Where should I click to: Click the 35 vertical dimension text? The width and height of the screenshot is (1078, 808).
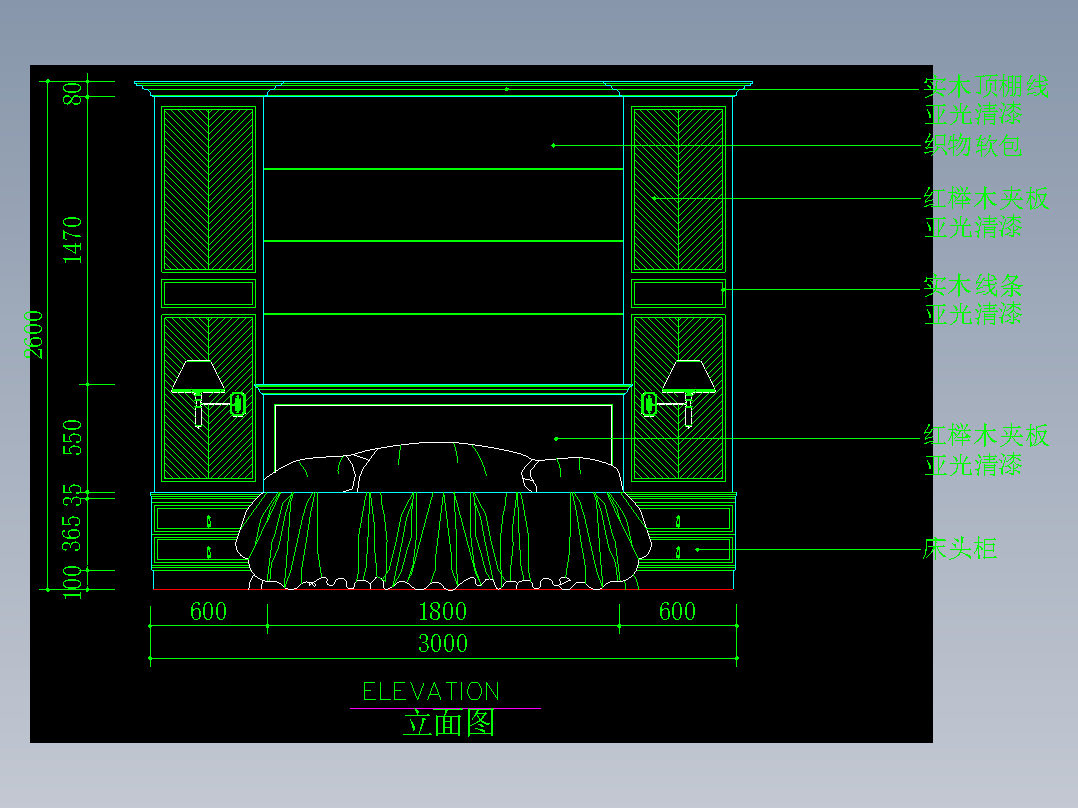pos(72,495)
